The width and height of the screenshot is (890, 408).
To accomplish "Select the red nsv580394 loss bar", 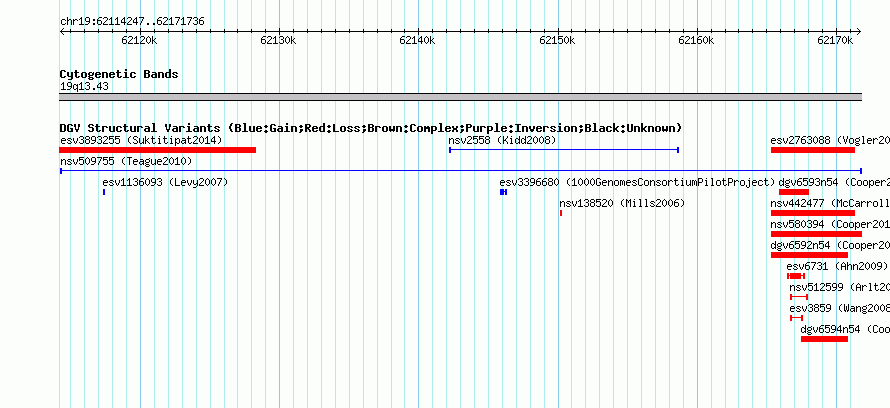I will pos(816,234).
